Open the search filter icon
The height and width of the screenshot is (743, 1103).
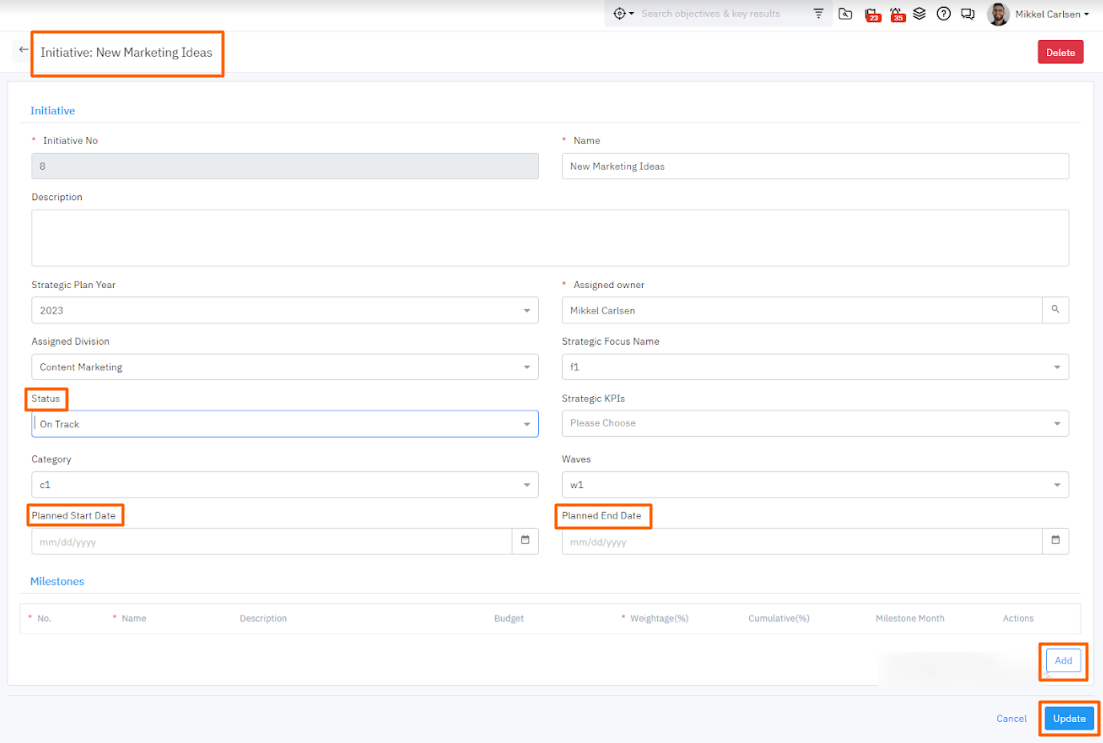pyautogui.click(x=819, y=14)
